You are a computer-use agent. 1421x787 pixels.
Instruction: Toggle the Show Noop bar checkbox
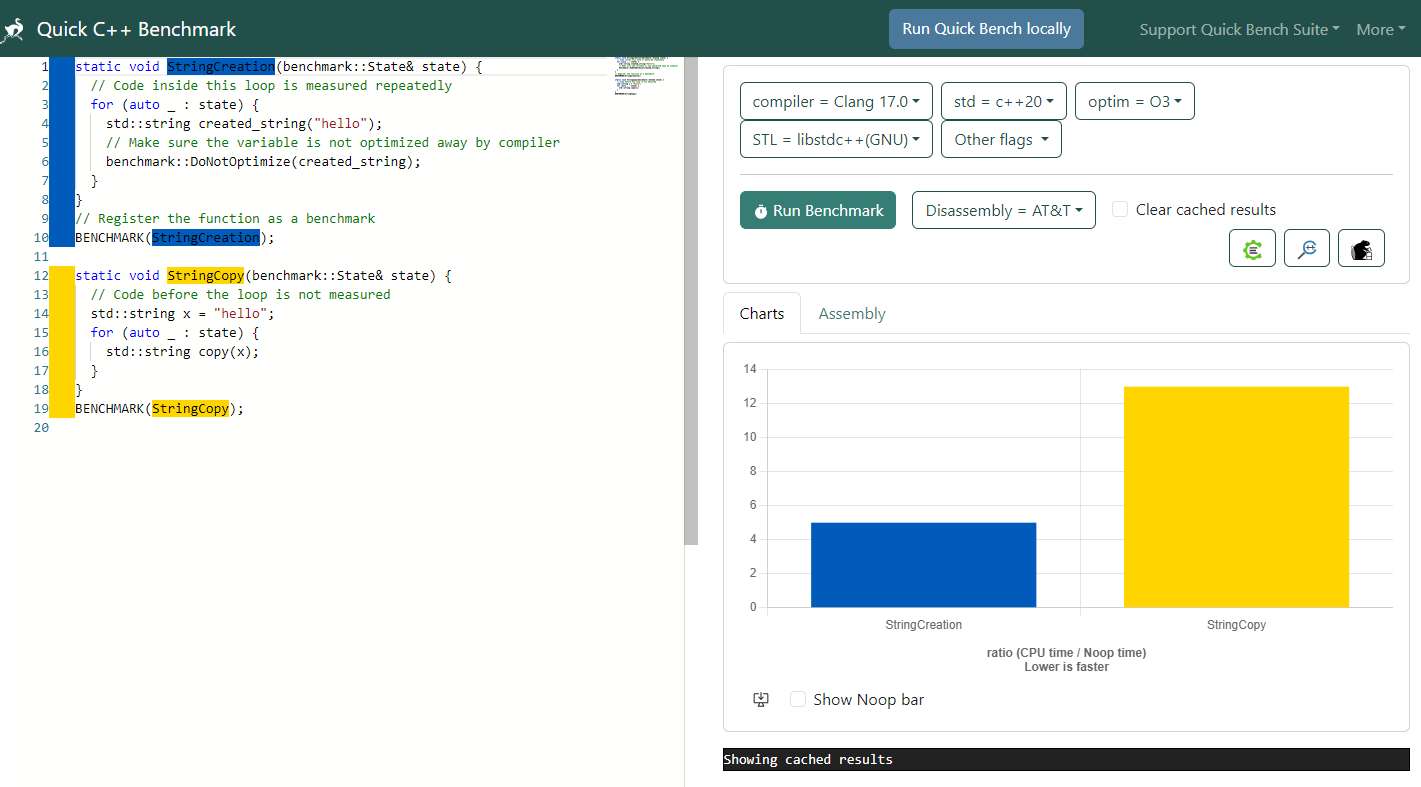point(798,700)
